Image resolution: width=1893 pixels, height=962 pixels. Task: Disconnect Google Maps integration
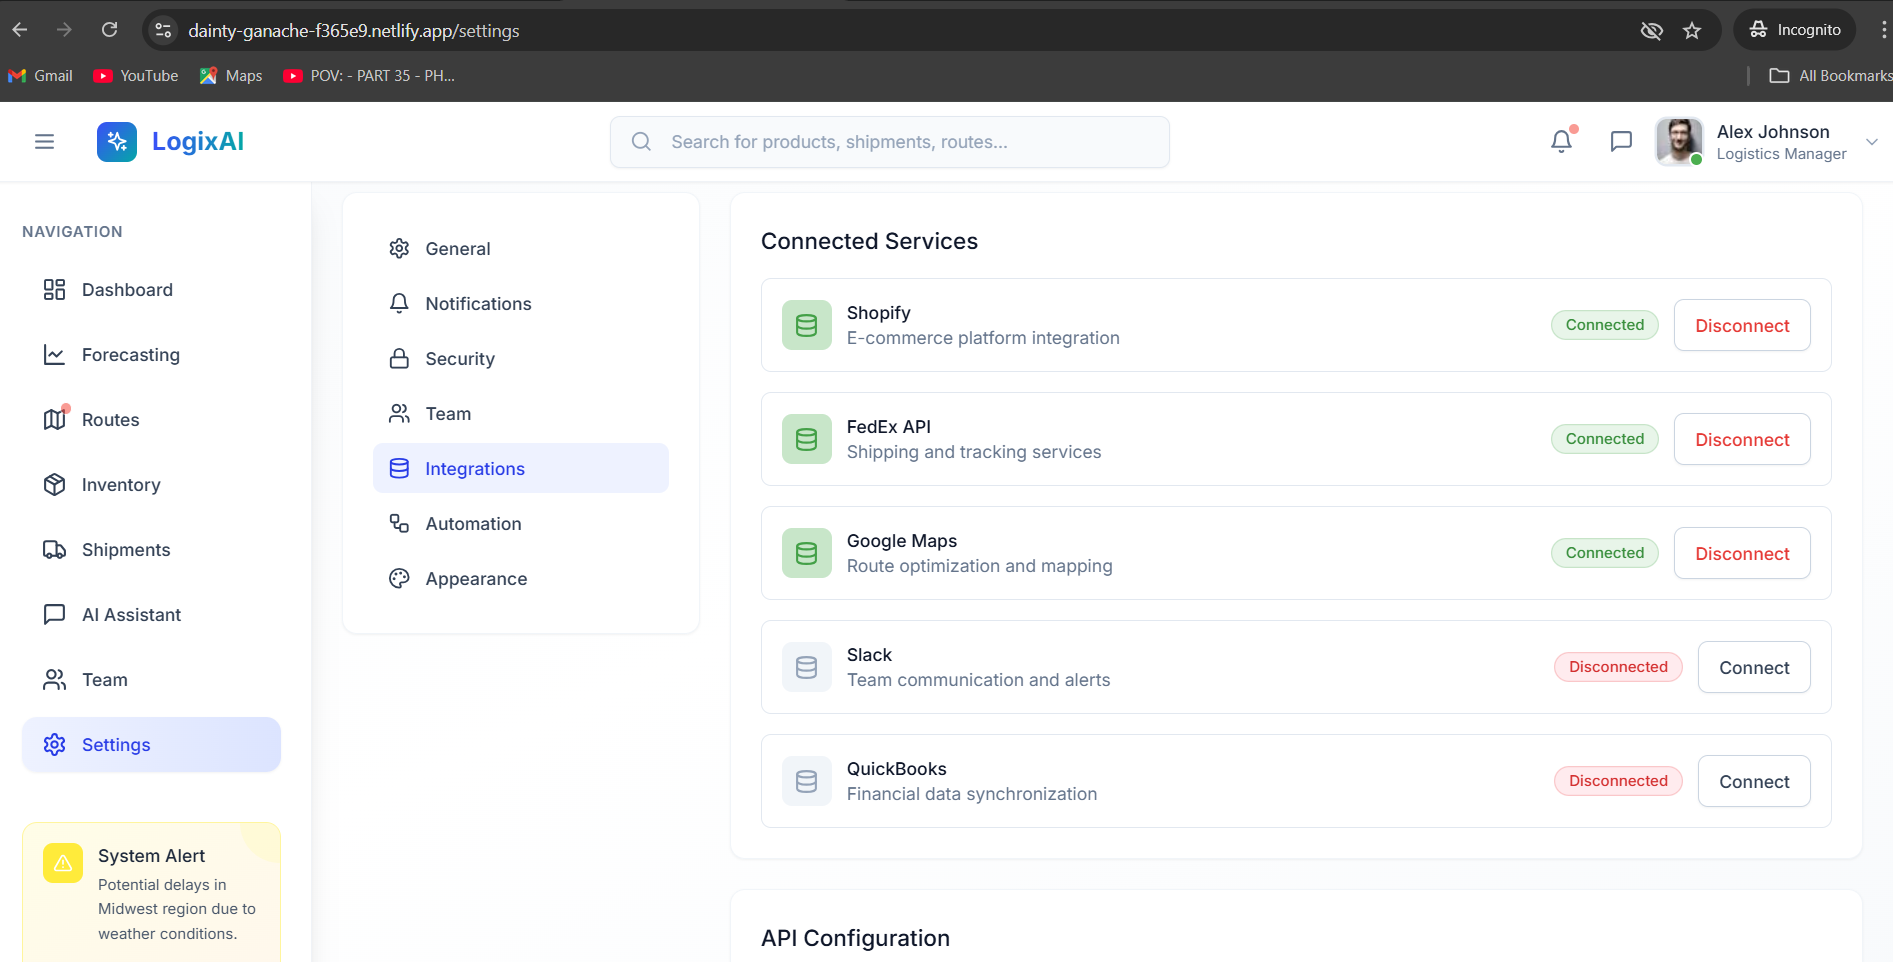pos(1742,554)
